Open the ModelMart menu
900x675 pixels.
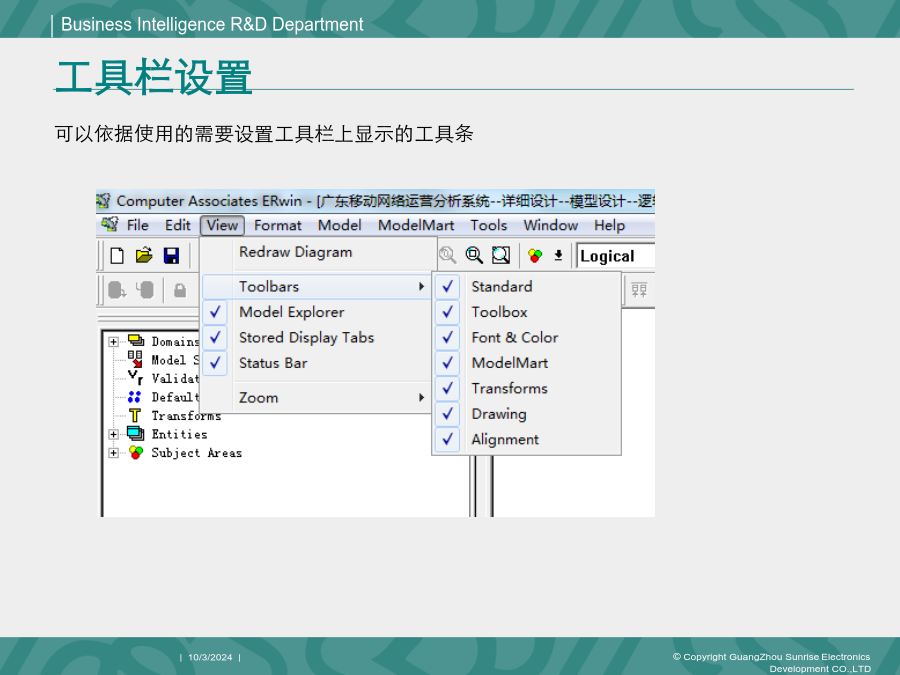point(416,225)
